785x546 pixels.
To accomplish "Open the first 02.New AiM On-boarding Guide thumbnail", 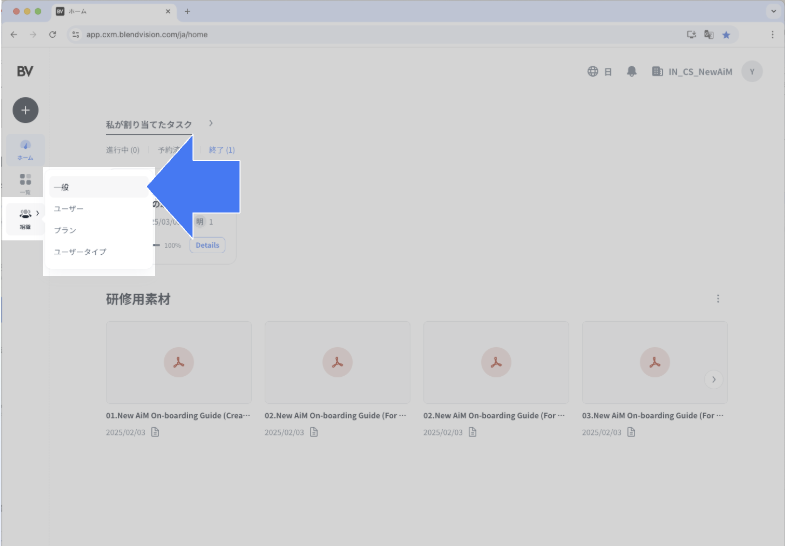I will pos(337,362).
